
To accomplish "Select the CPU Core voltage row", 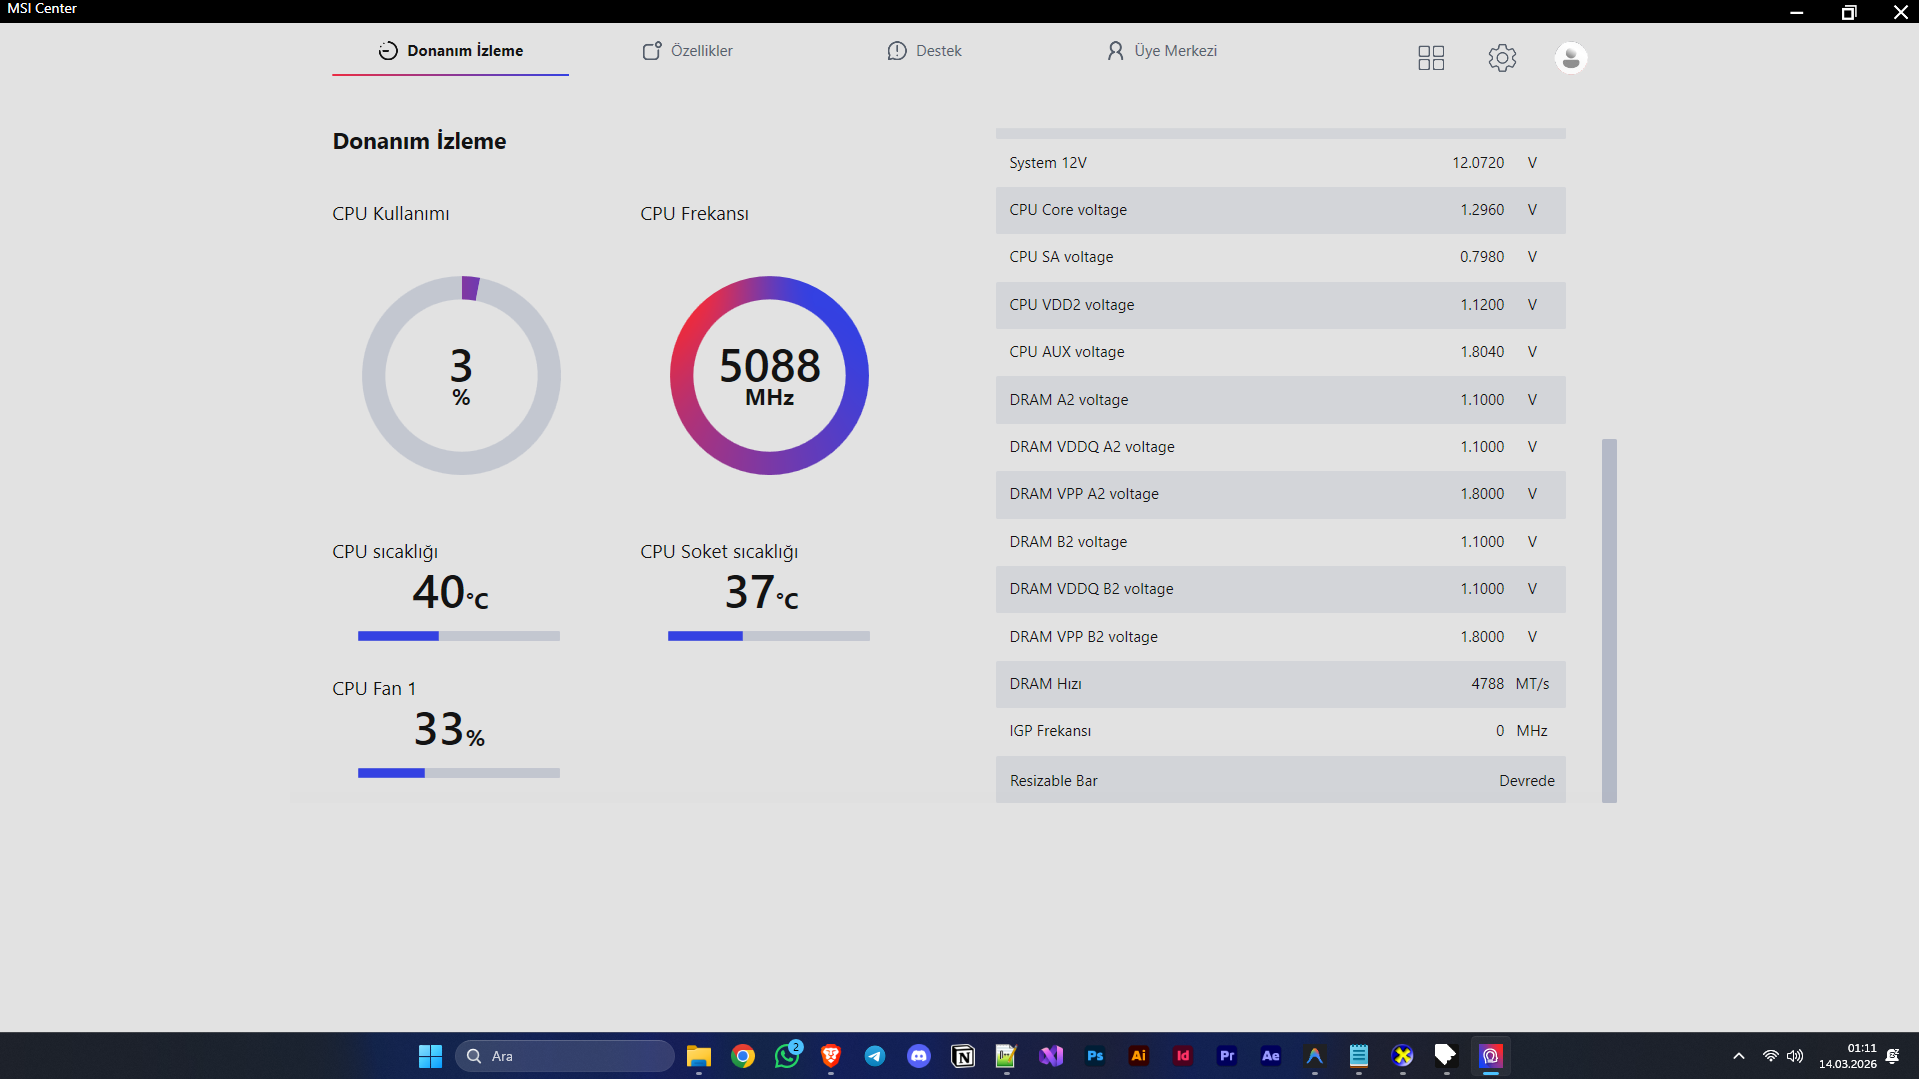I will [1280, 210].
